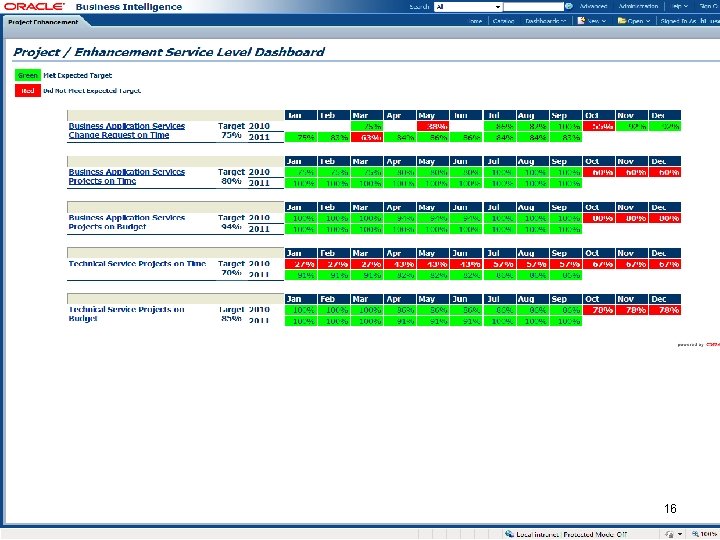Click the search go button icon
Image resolution: width=720 pixels, height=540 pixels.
tap(568, 6)
